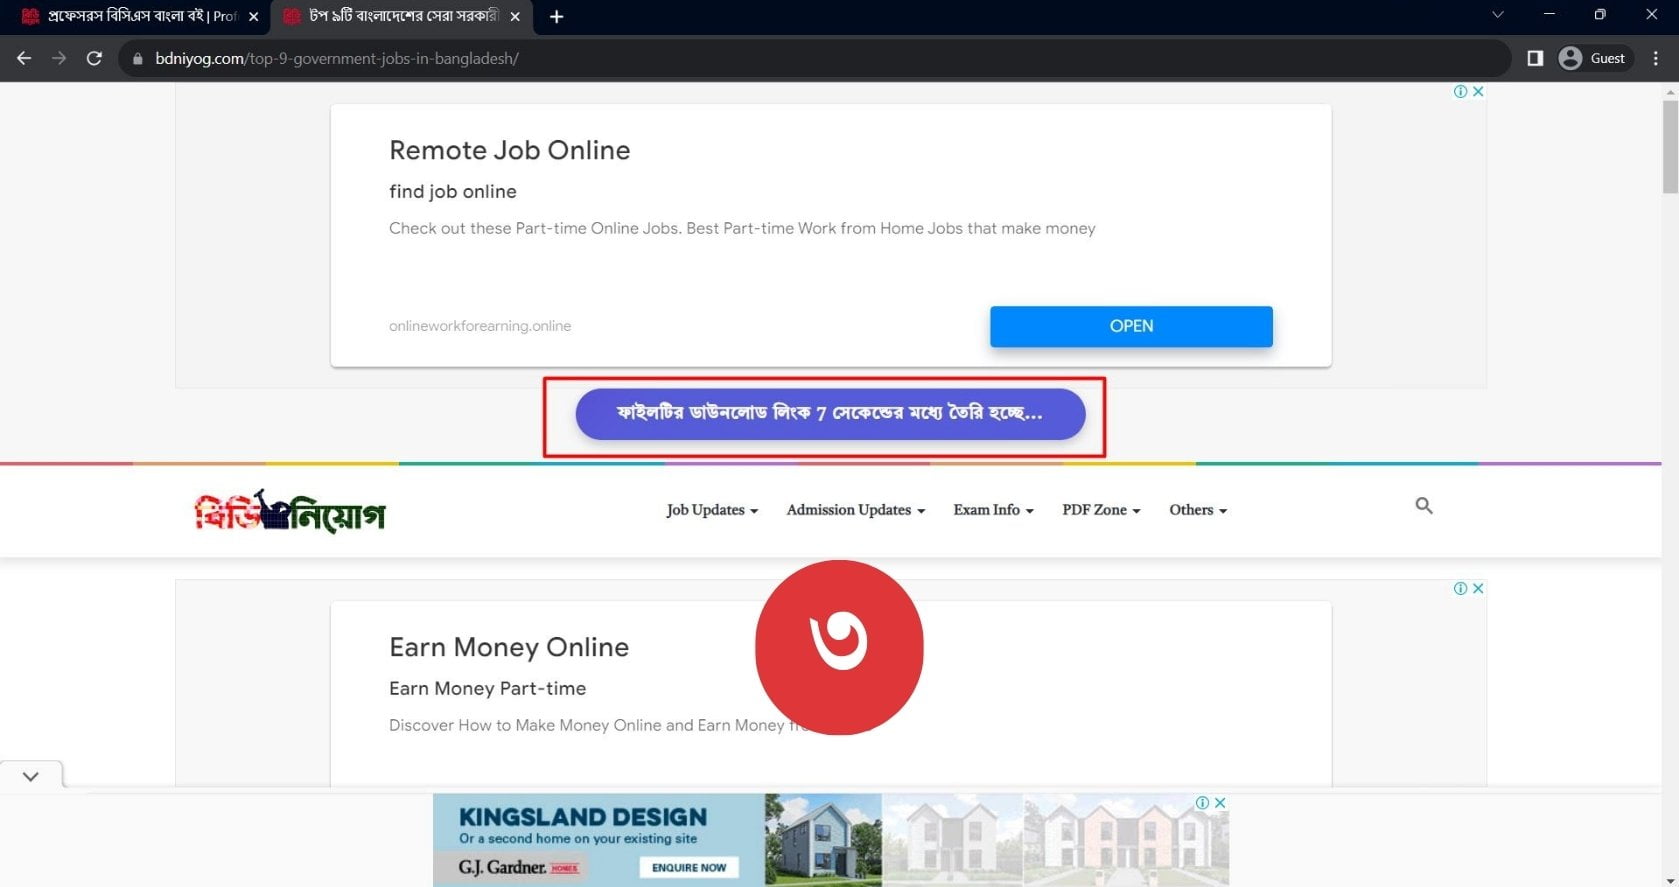Open the tab search chevron in title bar
Screen dimensions: 1679x887
click(x=1497, y=14)
